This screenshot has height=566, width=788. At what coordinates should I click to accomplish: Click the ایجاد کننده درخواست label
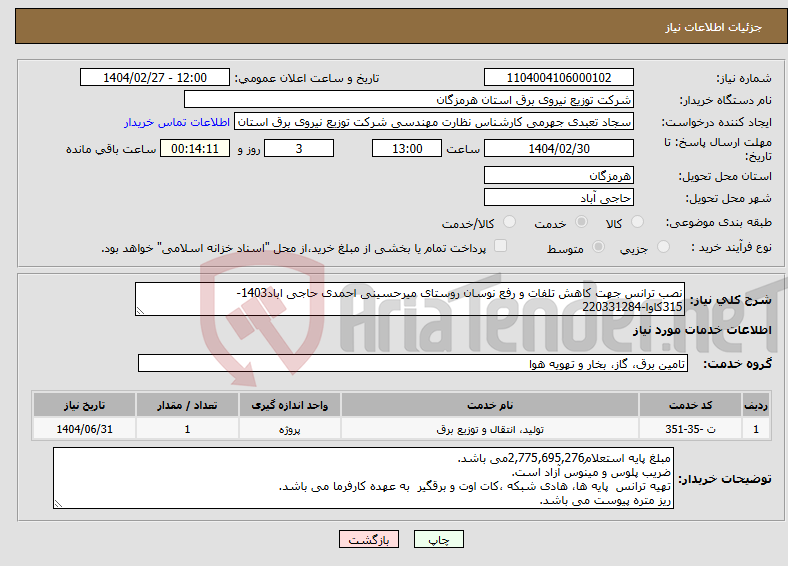pyautogui.click(x=717, y=123)
